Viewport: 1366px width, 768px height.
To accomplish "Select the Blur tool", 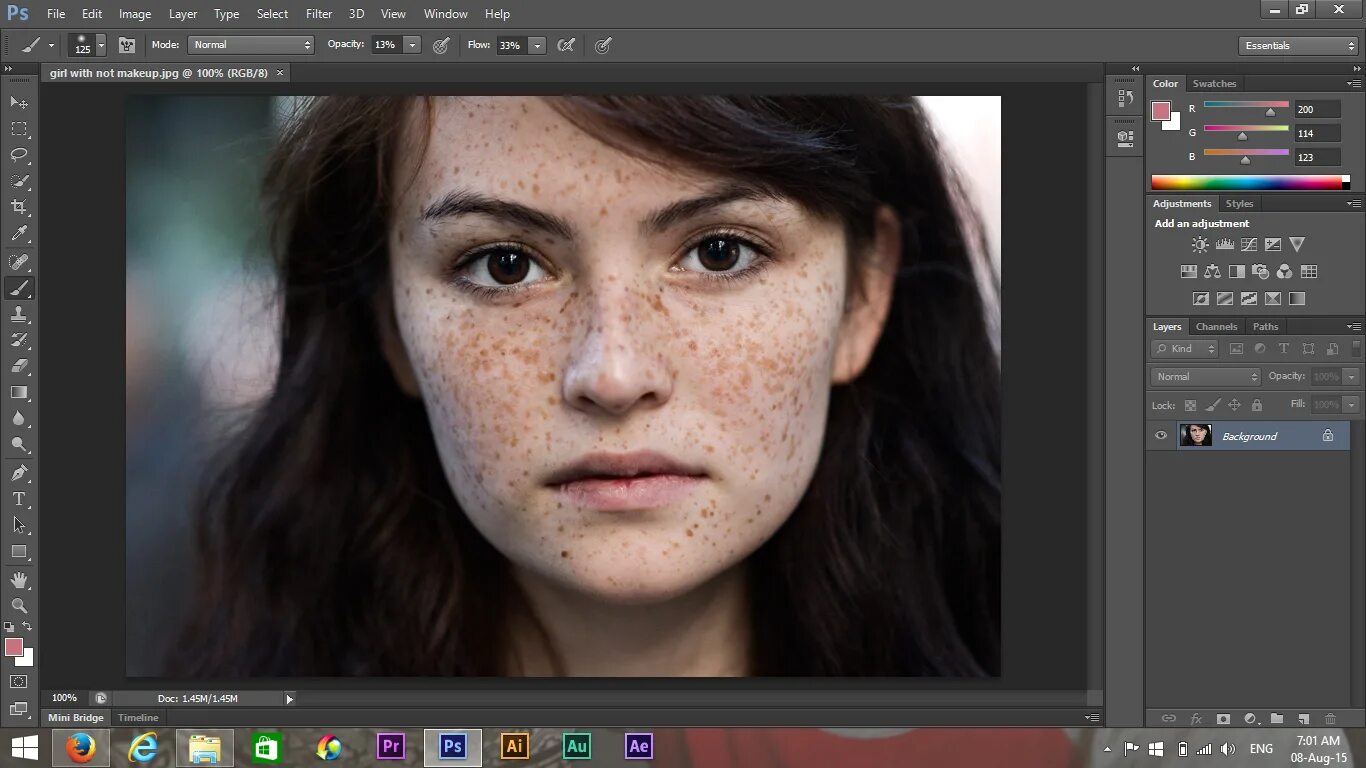I will click(x=19, y=419).
